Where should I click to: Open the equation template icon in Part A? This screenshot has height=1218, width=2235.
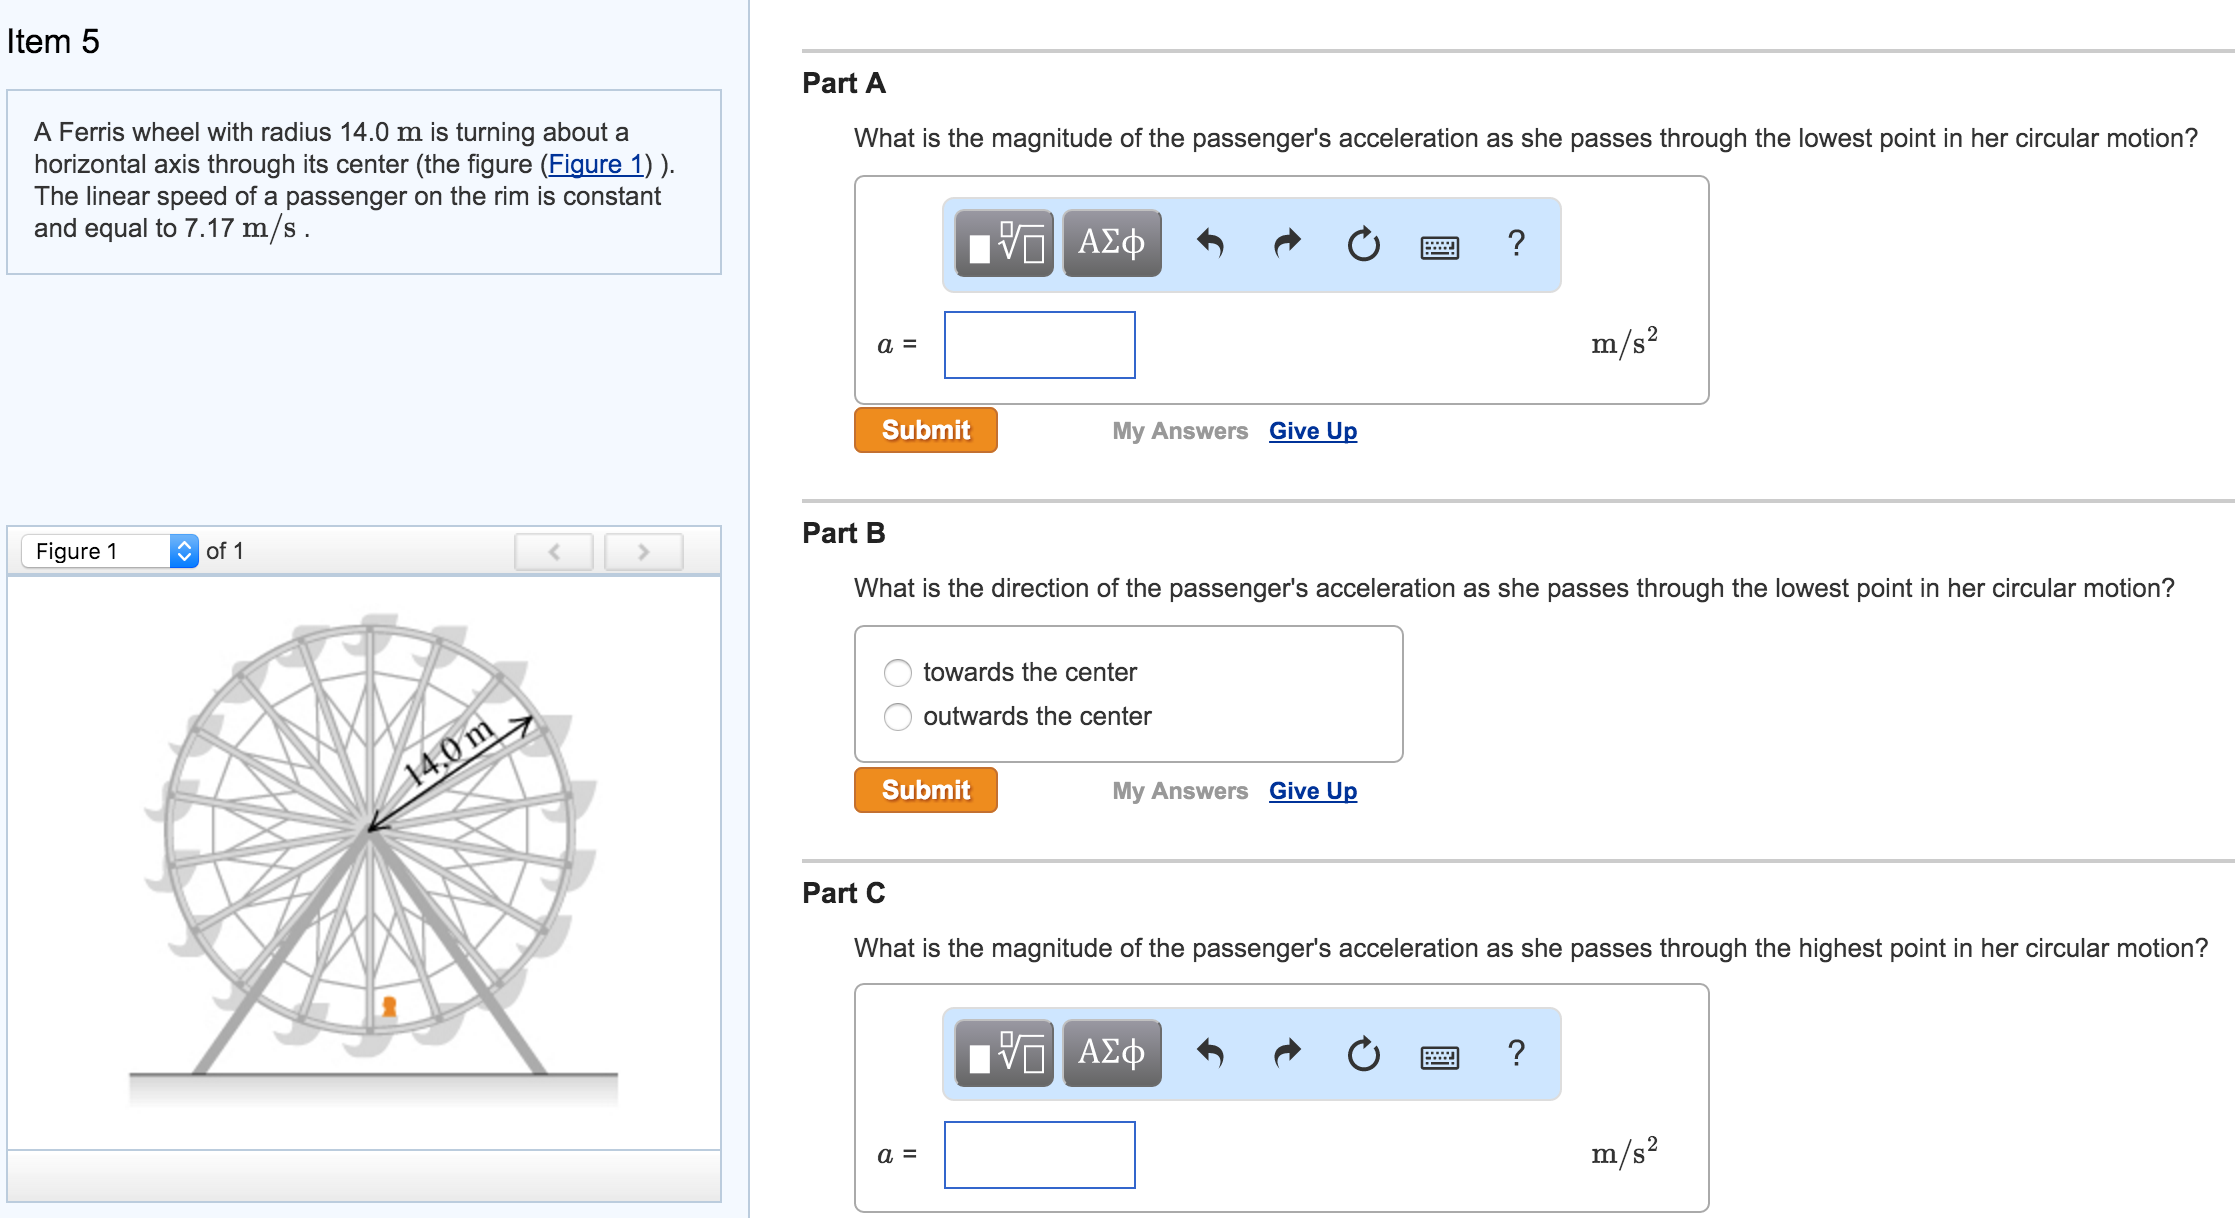pyautogui.click(x=1003, y=243)
